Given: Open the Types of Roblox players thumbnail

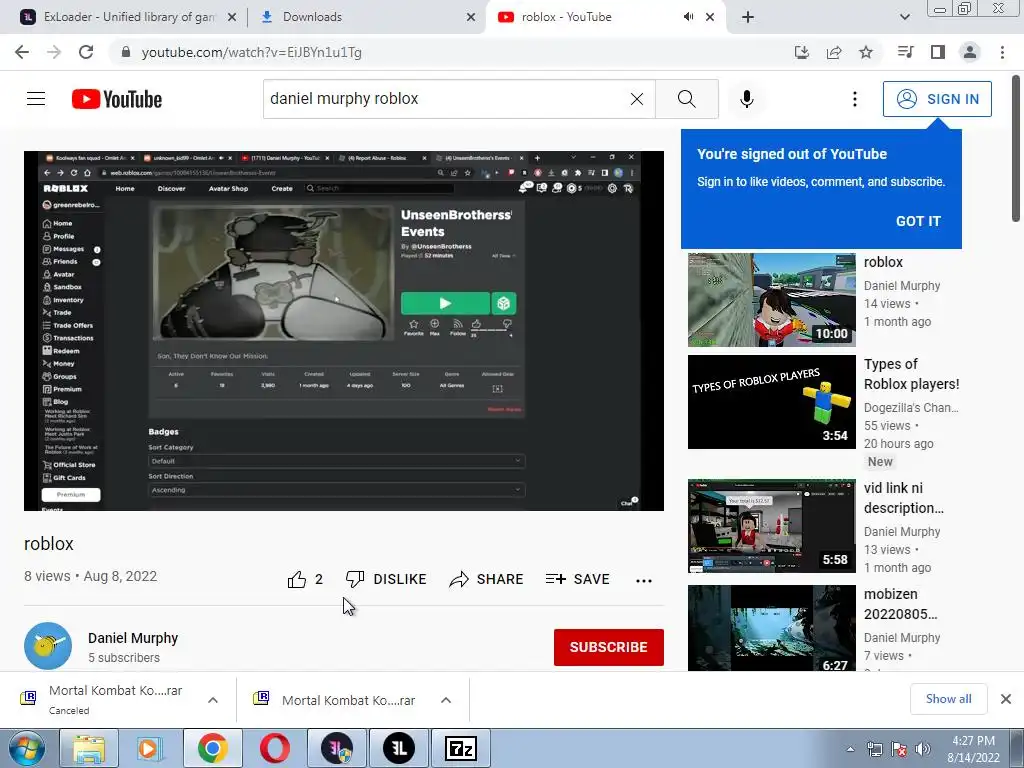Looking at the screenshot, I should (771, 402).
